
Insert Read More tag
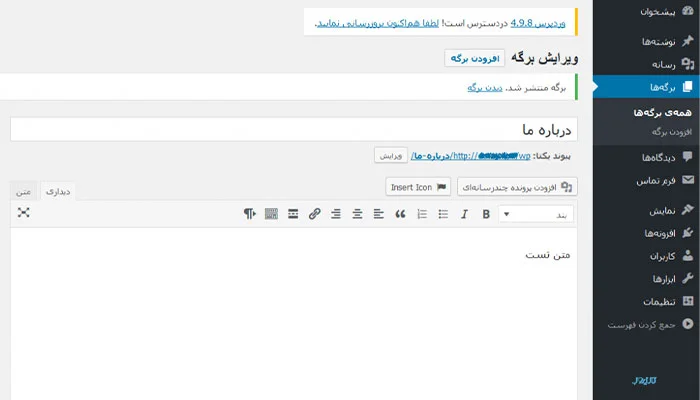[x=293, y=214]
